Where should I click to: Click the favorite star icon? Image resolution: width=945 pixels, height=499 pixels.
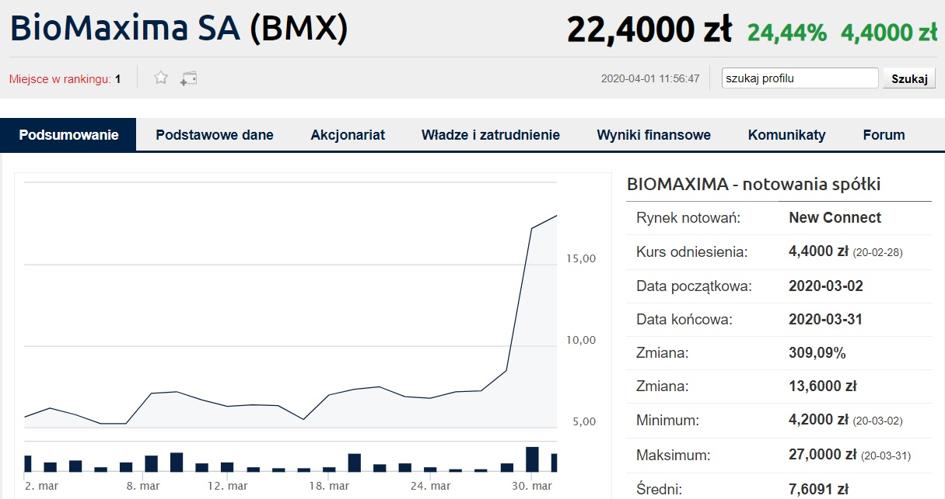point(161,78)
